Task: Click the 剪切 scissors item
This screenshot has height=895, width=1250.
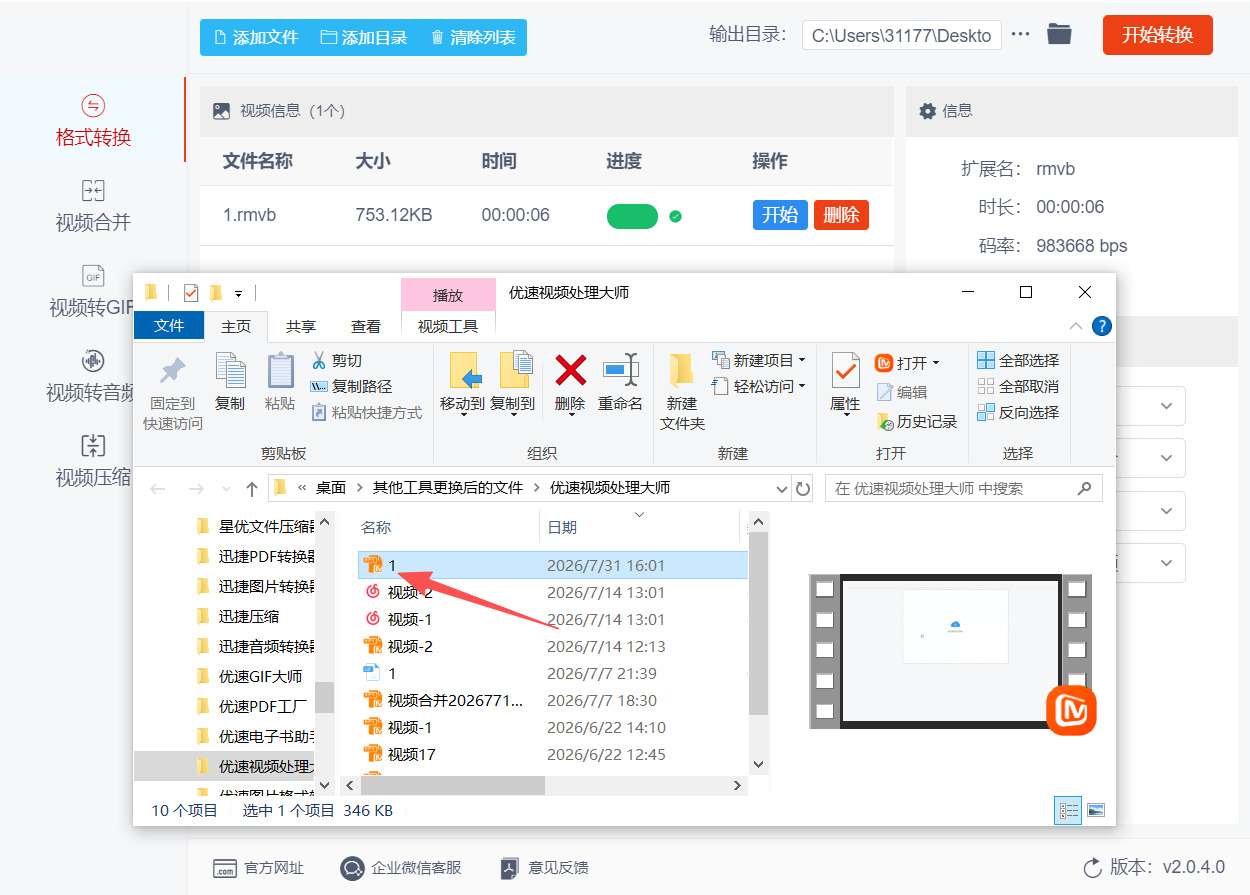Action: point(336,360)
